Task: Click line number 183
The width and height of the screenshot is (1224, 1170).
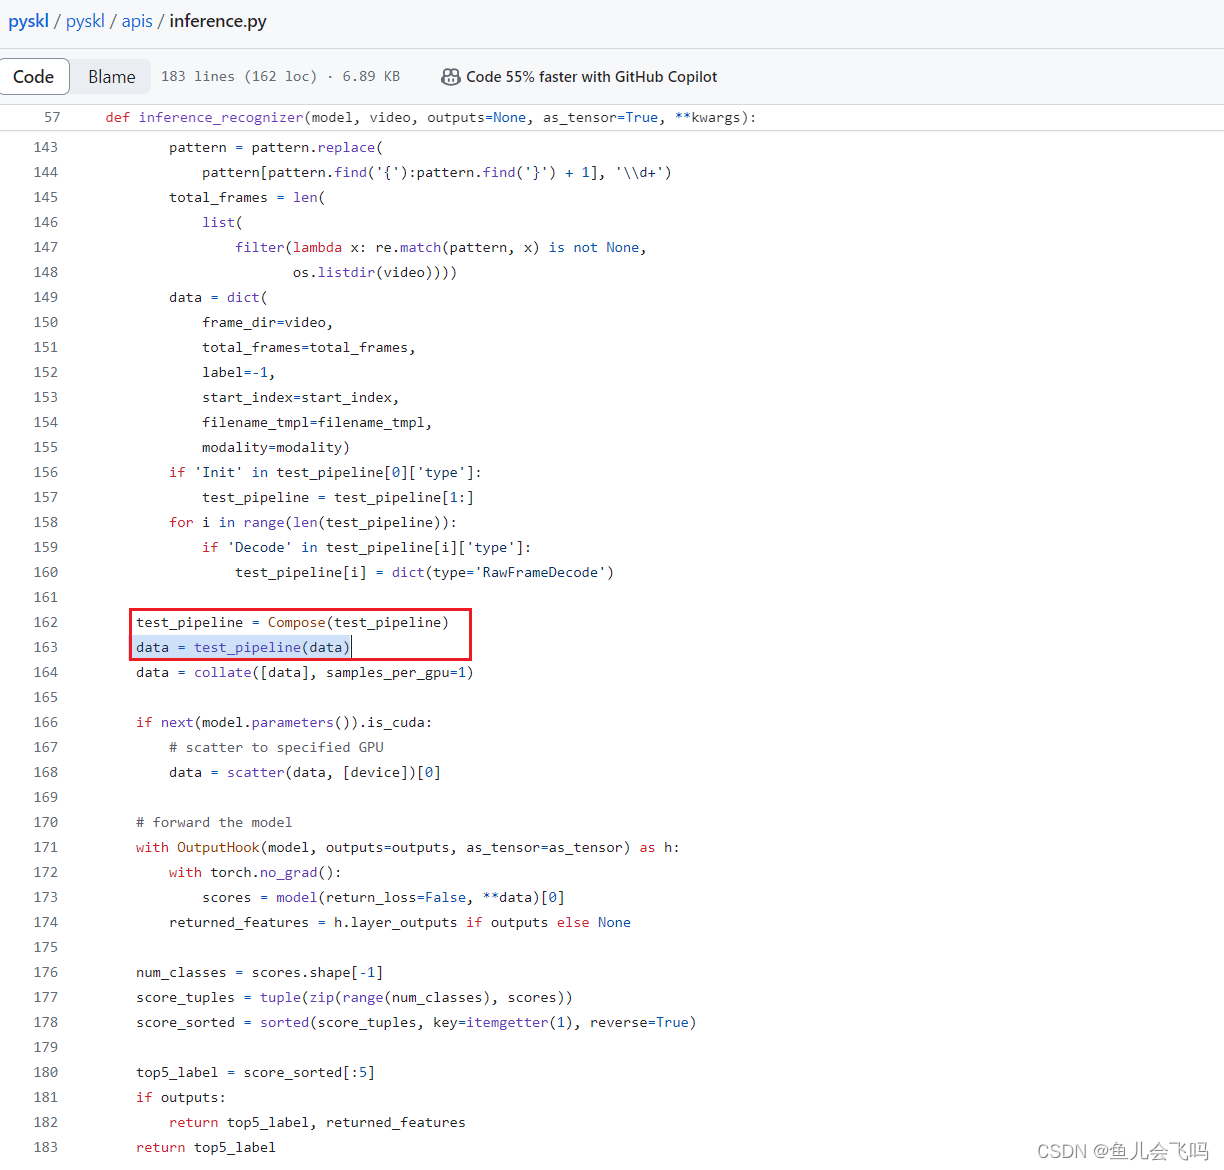Action: (45, 1146)
